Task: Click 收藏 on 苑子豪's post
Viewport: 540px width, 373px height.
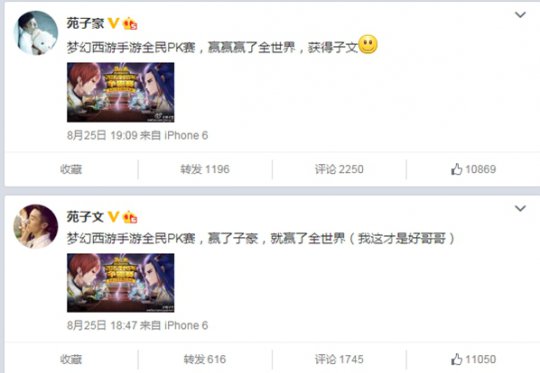Action: [71, 169]
